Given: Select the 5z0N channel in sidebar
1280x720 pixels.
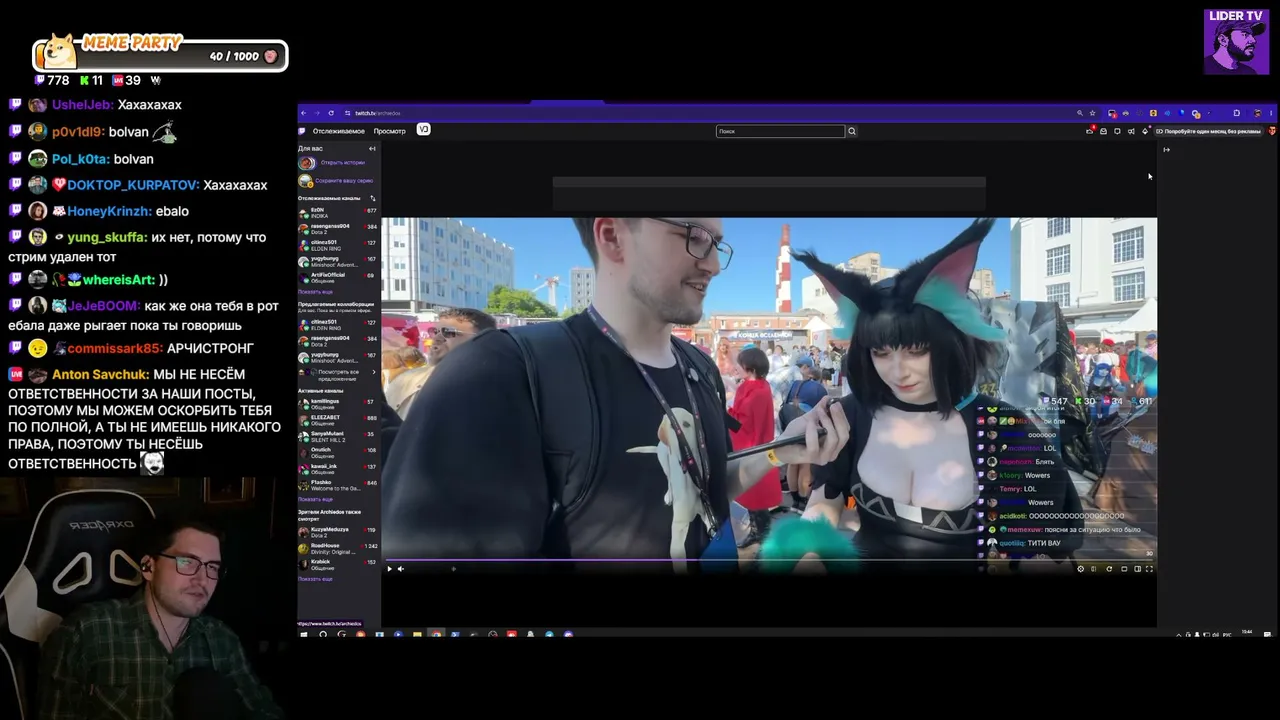Looking at the screenshot, I should click(x=338, y=212).
